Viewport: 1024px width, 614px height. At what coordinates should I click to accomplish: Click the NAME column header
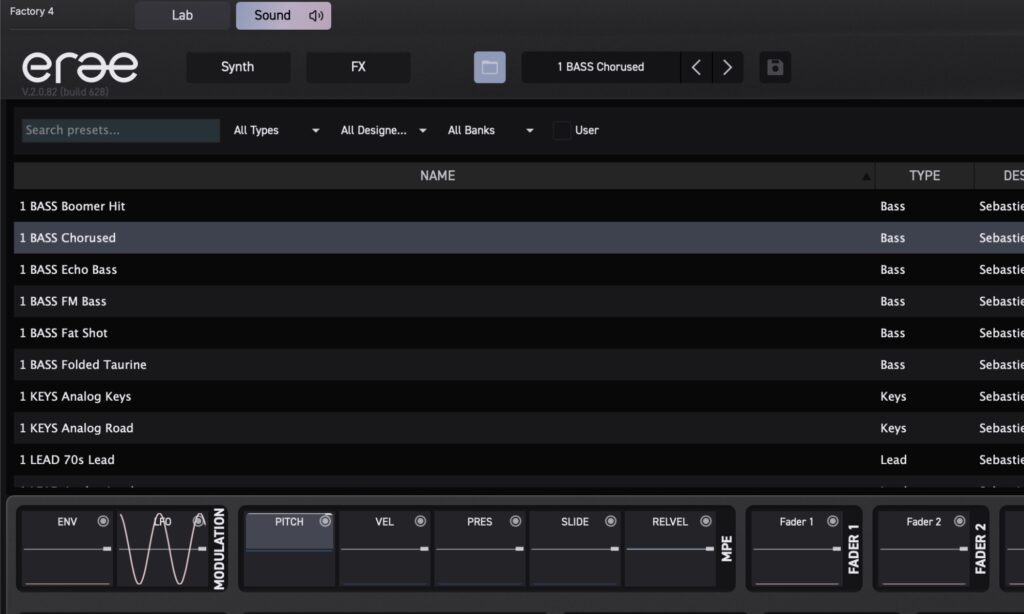point(438,176)
